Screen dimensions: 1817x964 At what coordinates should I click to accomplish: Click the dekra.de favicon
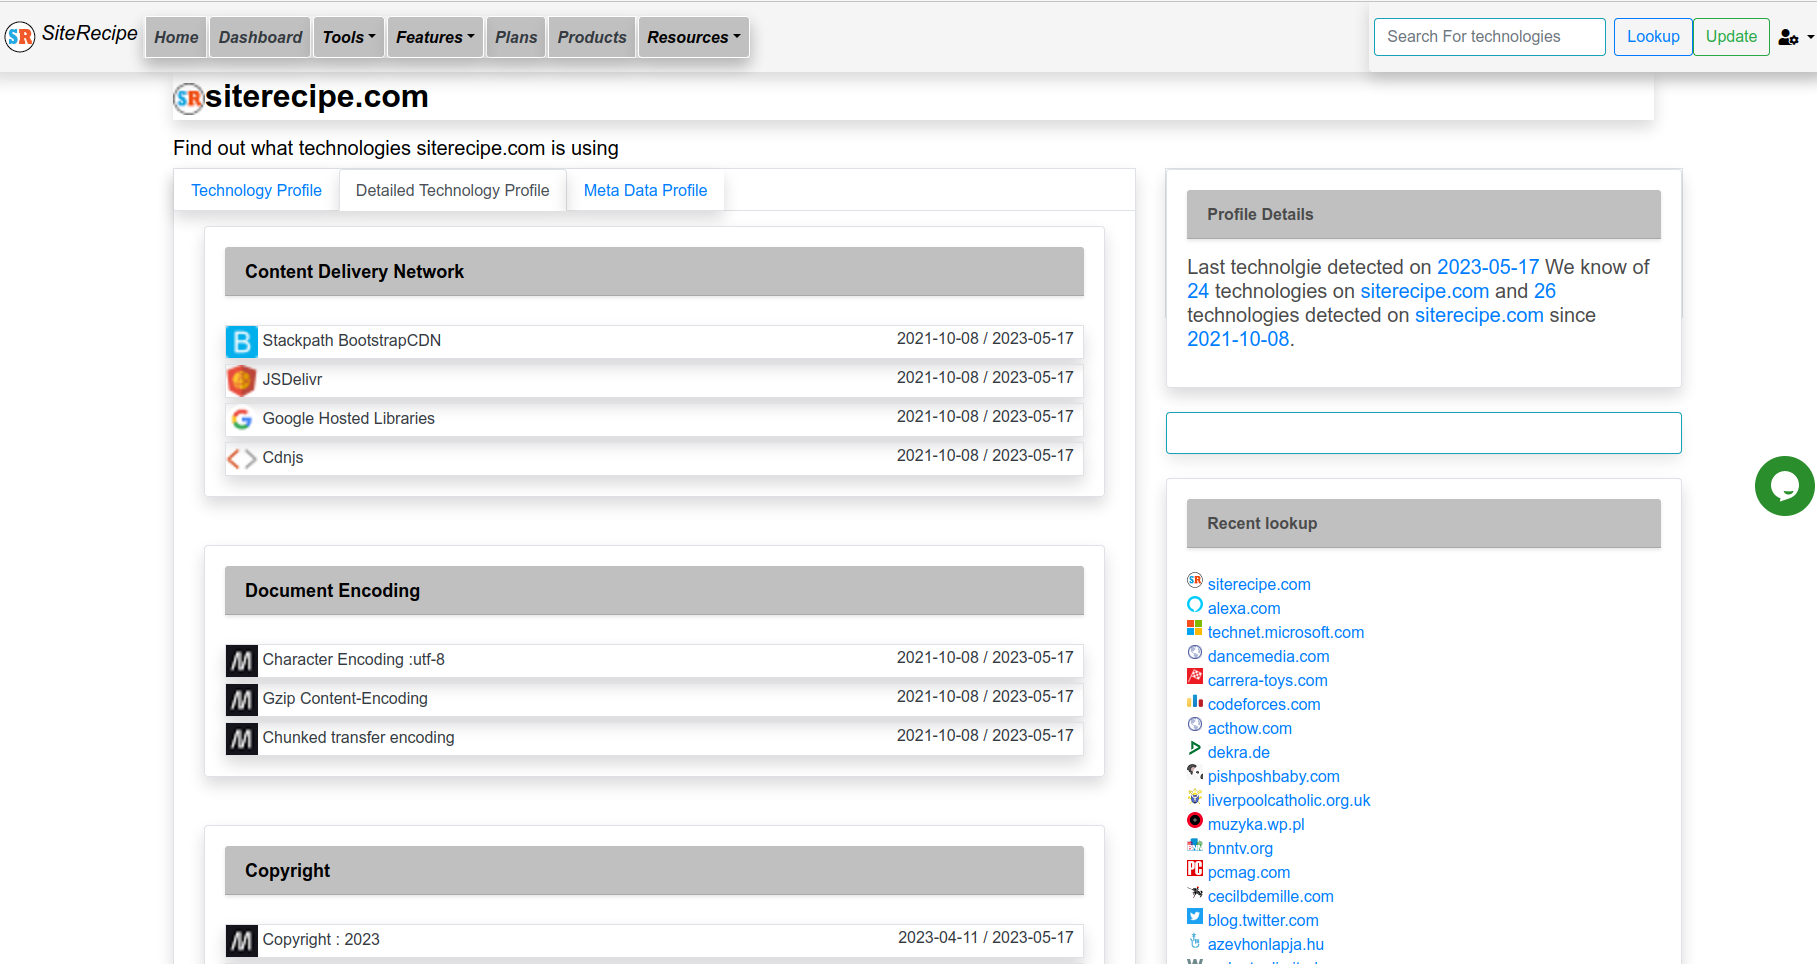[1195, 749]
